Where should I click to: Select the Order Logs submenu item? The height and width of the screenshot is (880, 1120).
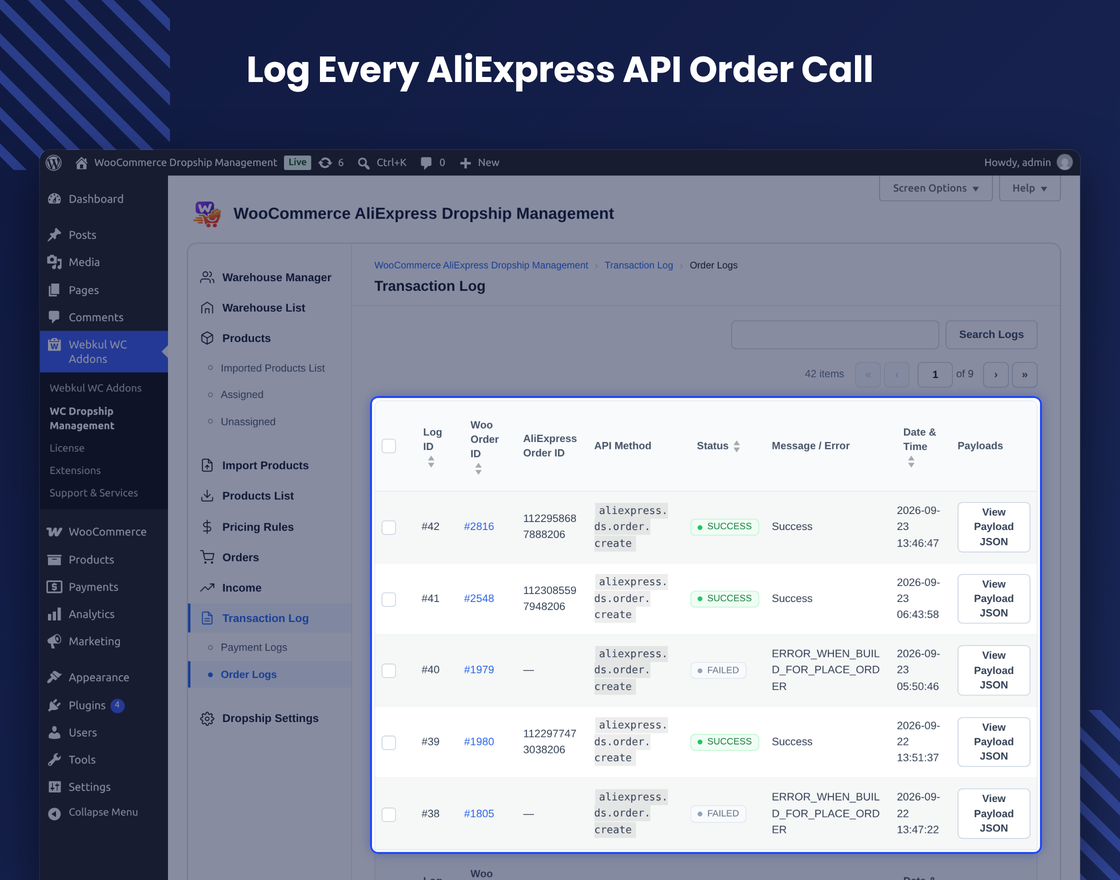pos(248,674)
